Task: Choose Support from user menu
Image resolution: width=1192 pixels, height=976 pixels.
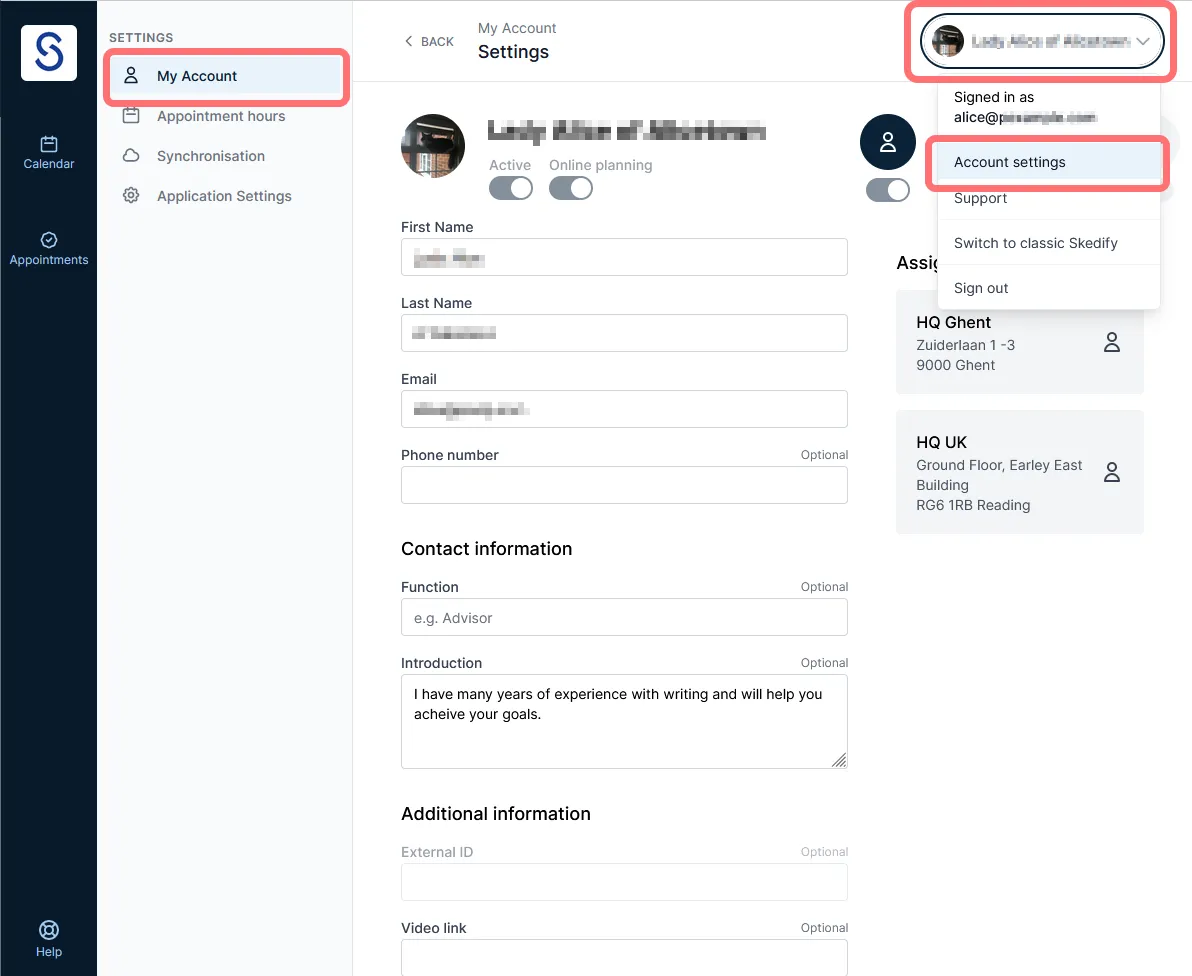Action: pyautogui.click(x=1048, y=198)
